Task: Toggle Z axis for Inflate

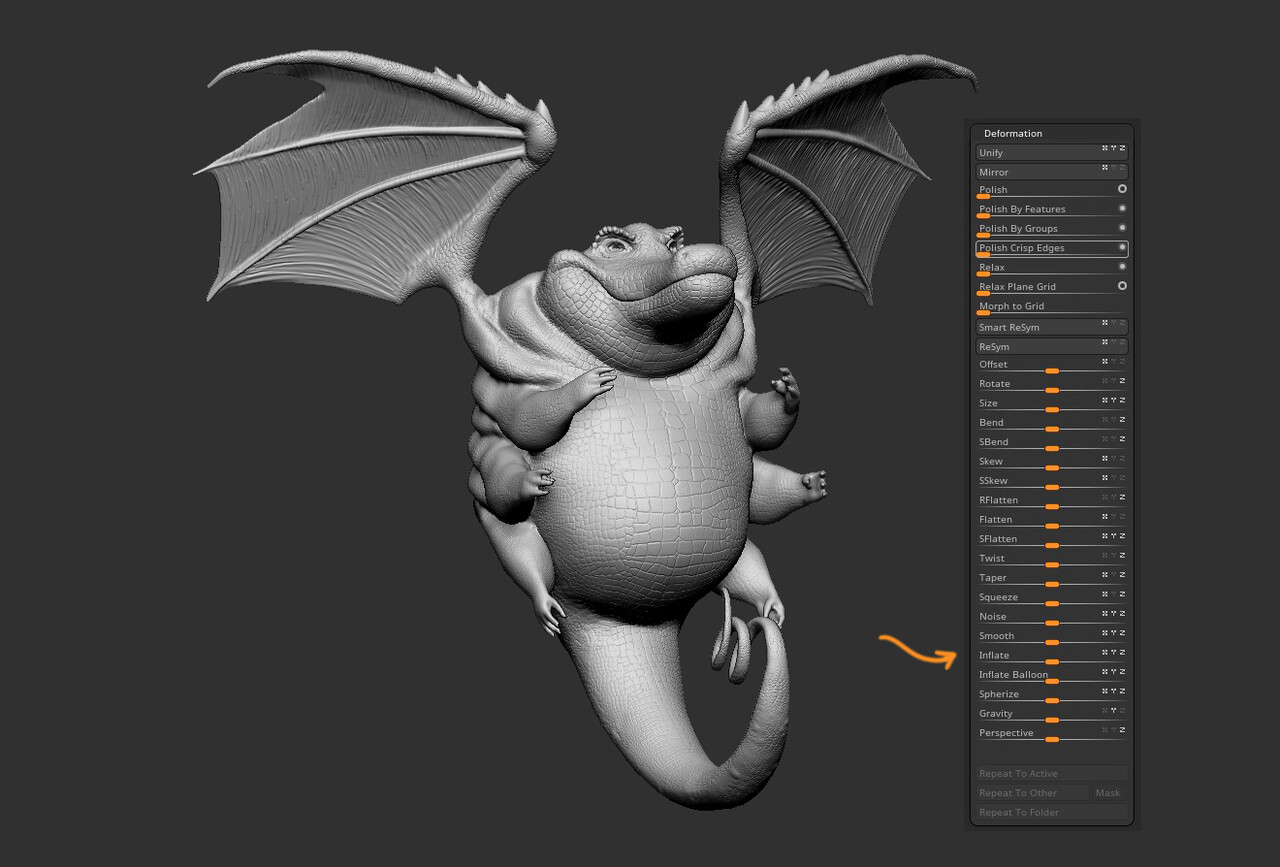Action: point(1122,652)
